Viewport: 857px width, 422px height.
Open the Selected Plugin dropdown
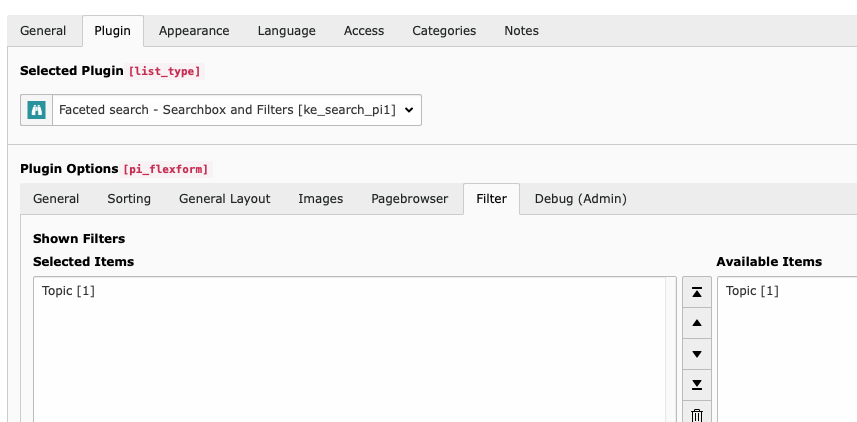click(x=236, y=110)
